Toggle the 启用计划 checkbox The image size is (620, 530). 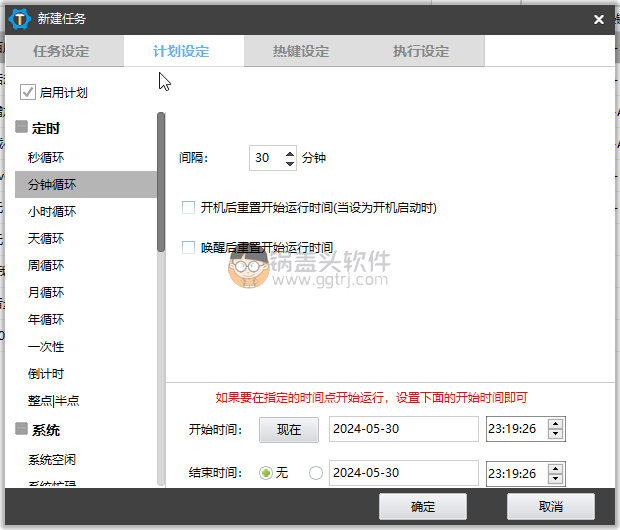click(x=28, y=92)
